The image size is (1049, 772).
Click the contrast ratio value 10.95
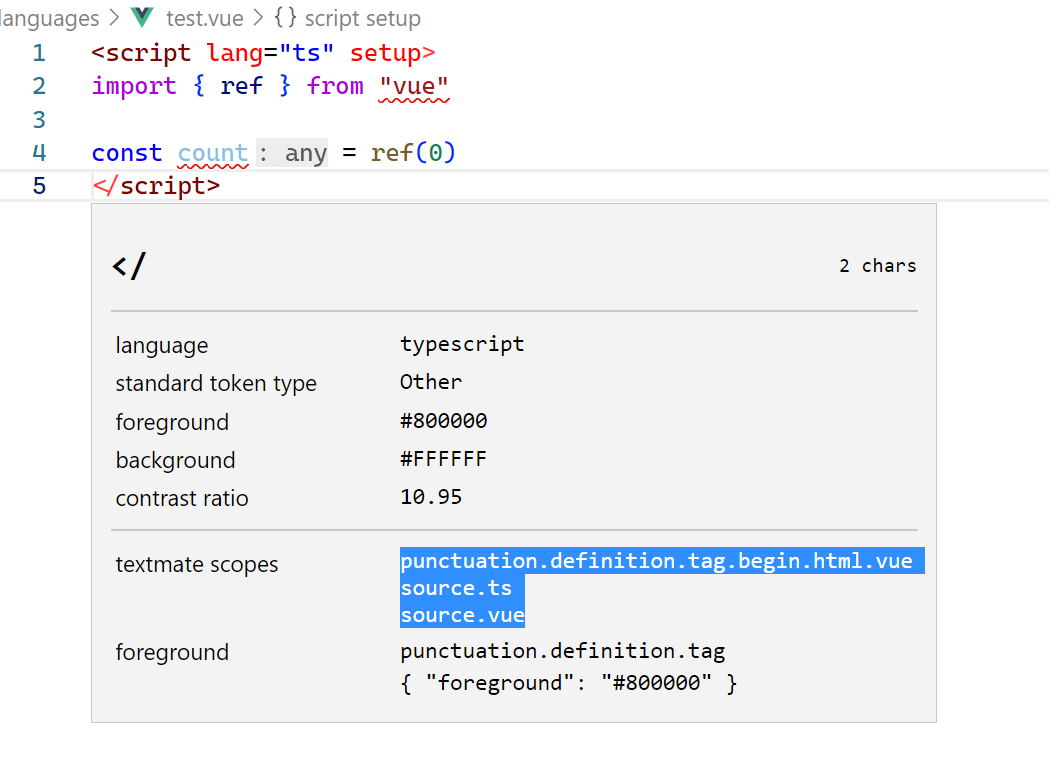[430, 498]
